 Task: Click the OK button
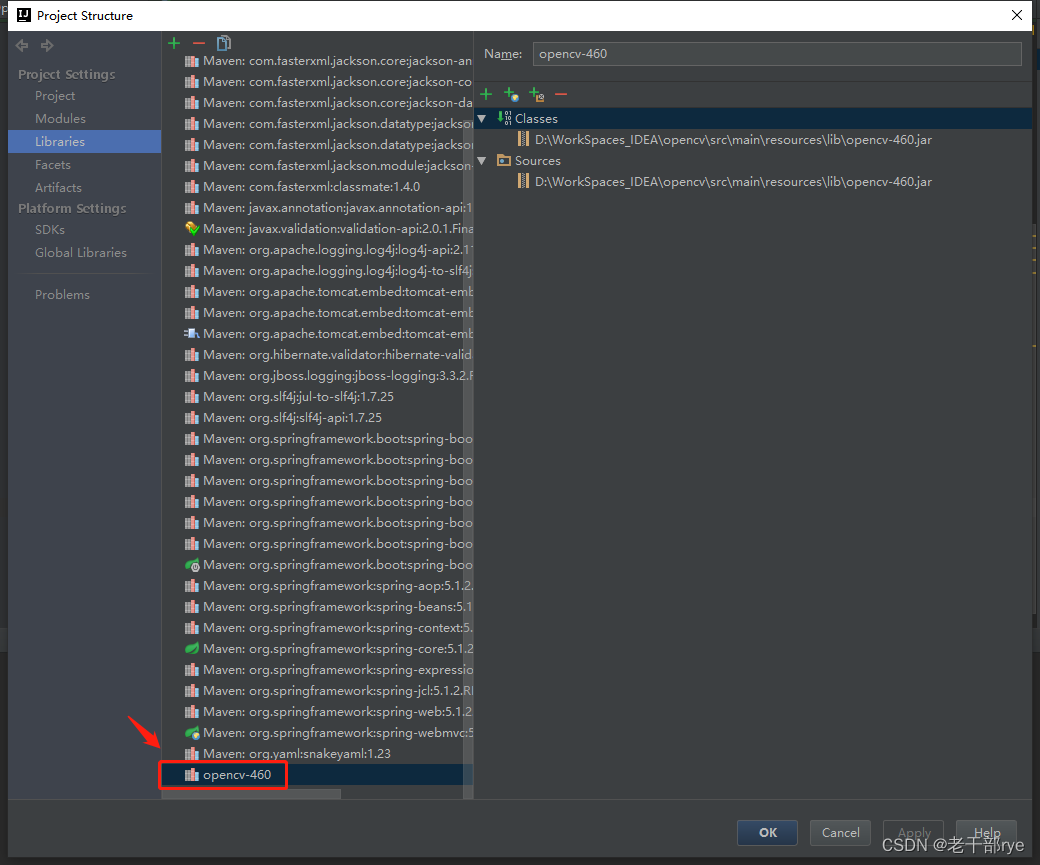(767, 832)
